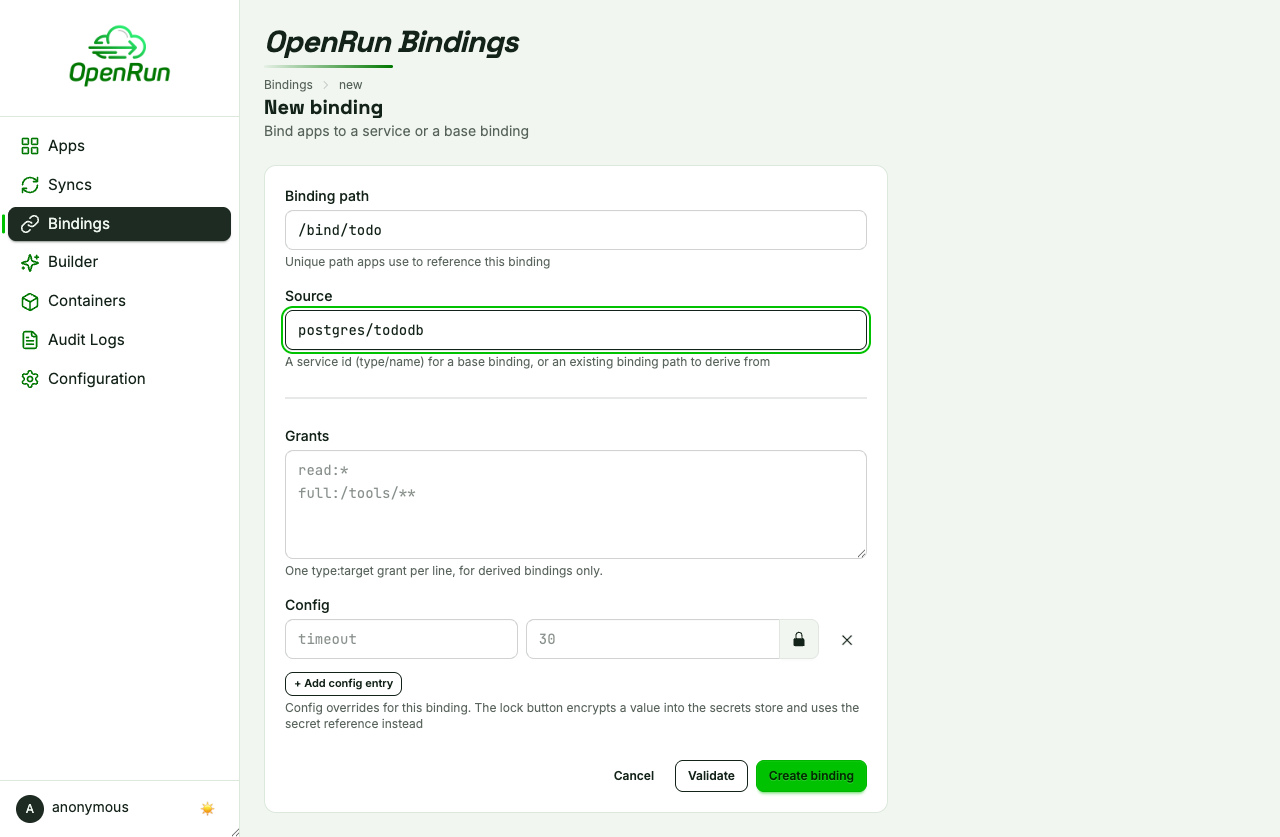Click the OpenRun cloud logo

click(x=119, y=56)
